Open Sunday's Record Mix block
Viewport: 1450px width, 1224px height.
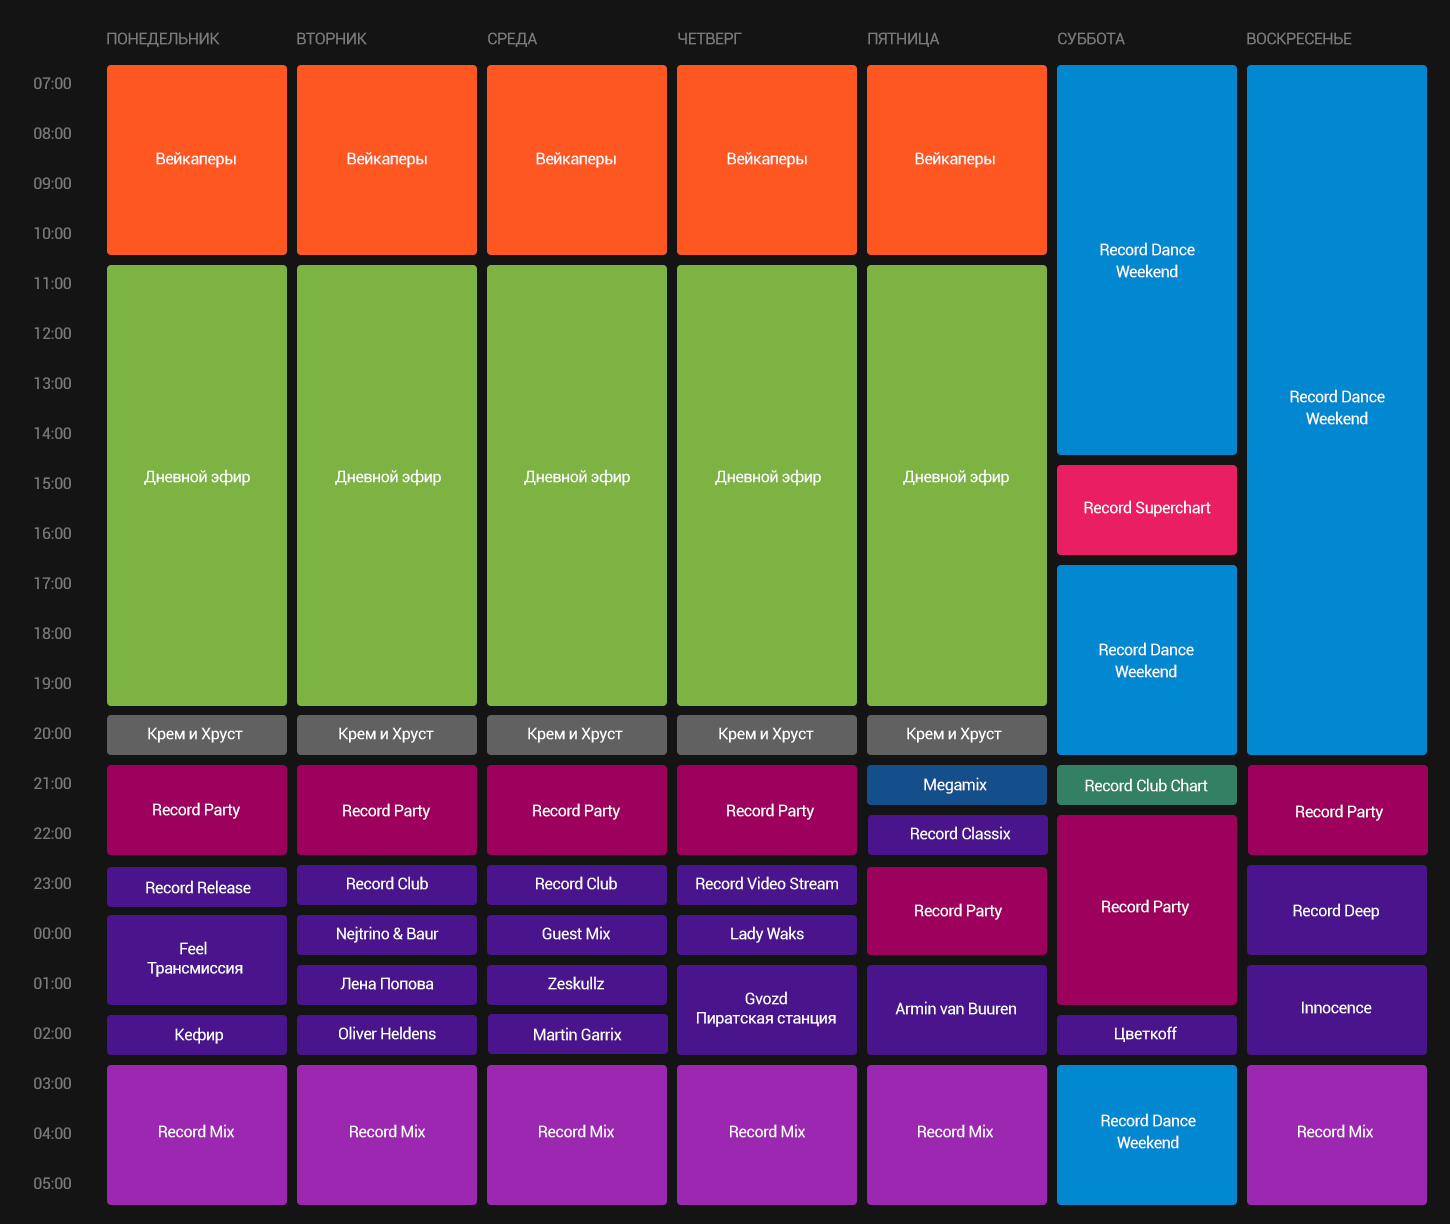1337,1135
